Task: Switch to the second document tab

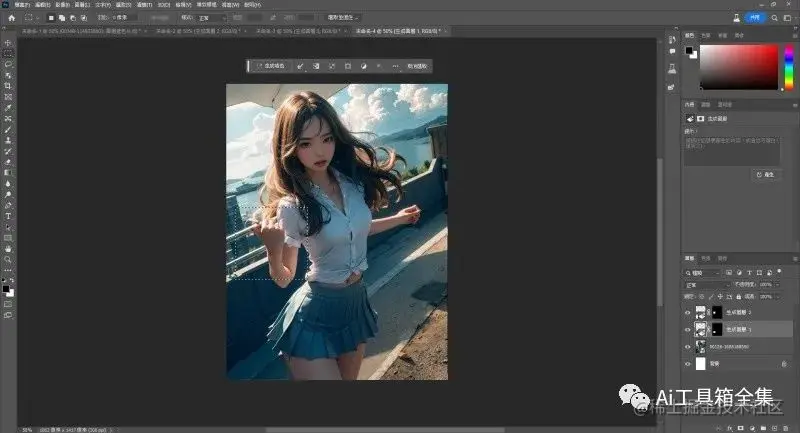Action: click(x=198, y=31)
